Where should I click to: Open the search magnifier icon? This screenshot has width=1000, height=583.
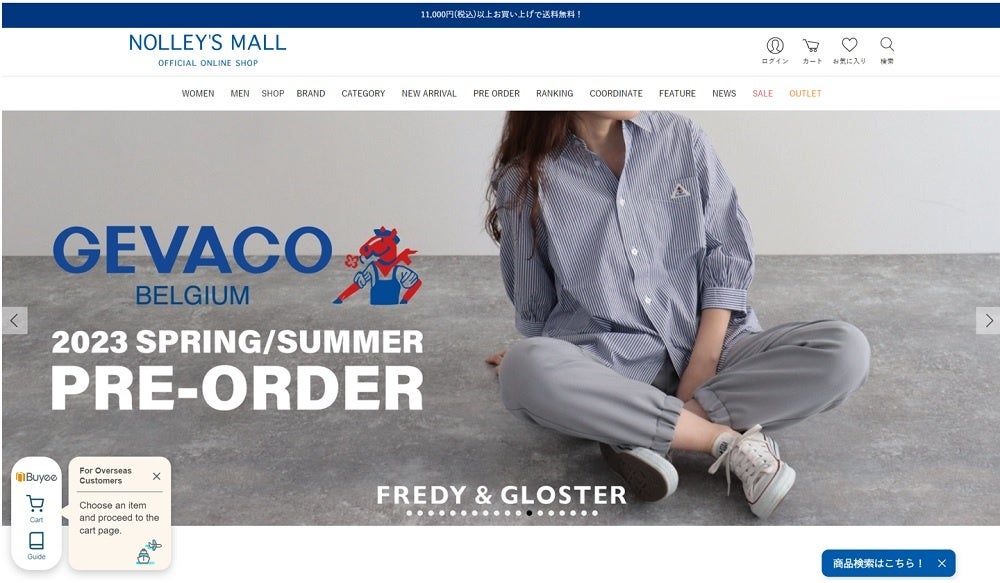[886, 50]
